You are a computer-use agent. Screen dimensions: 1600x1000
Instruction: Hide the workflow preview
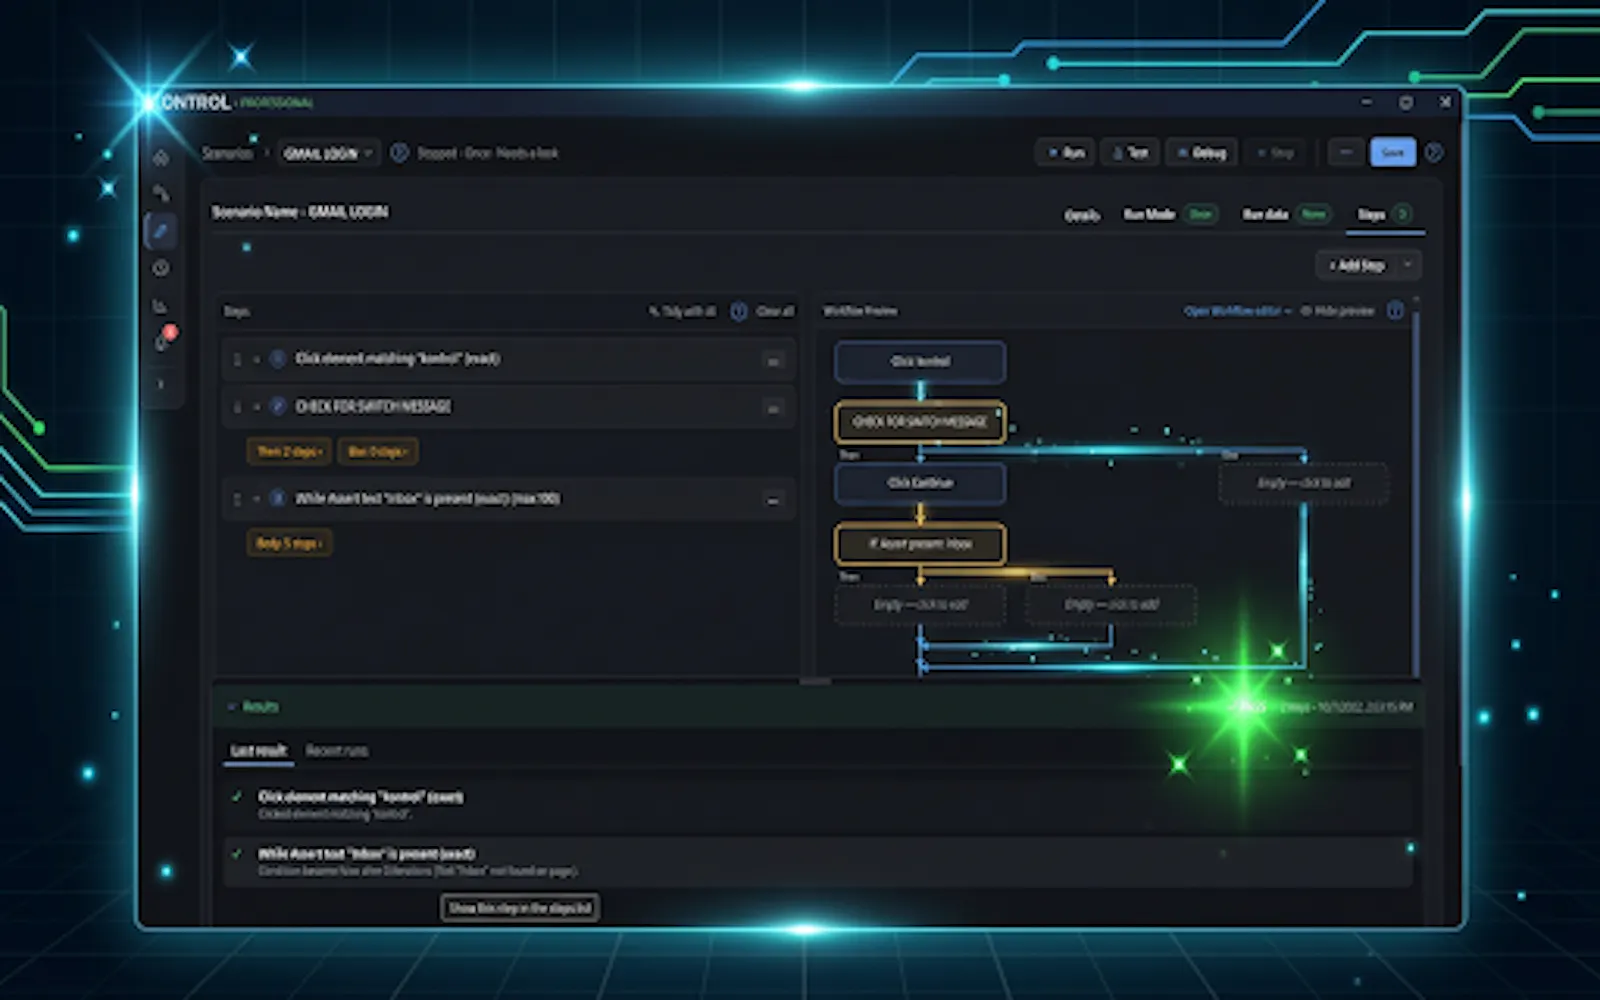click(x=1338, y=311)
